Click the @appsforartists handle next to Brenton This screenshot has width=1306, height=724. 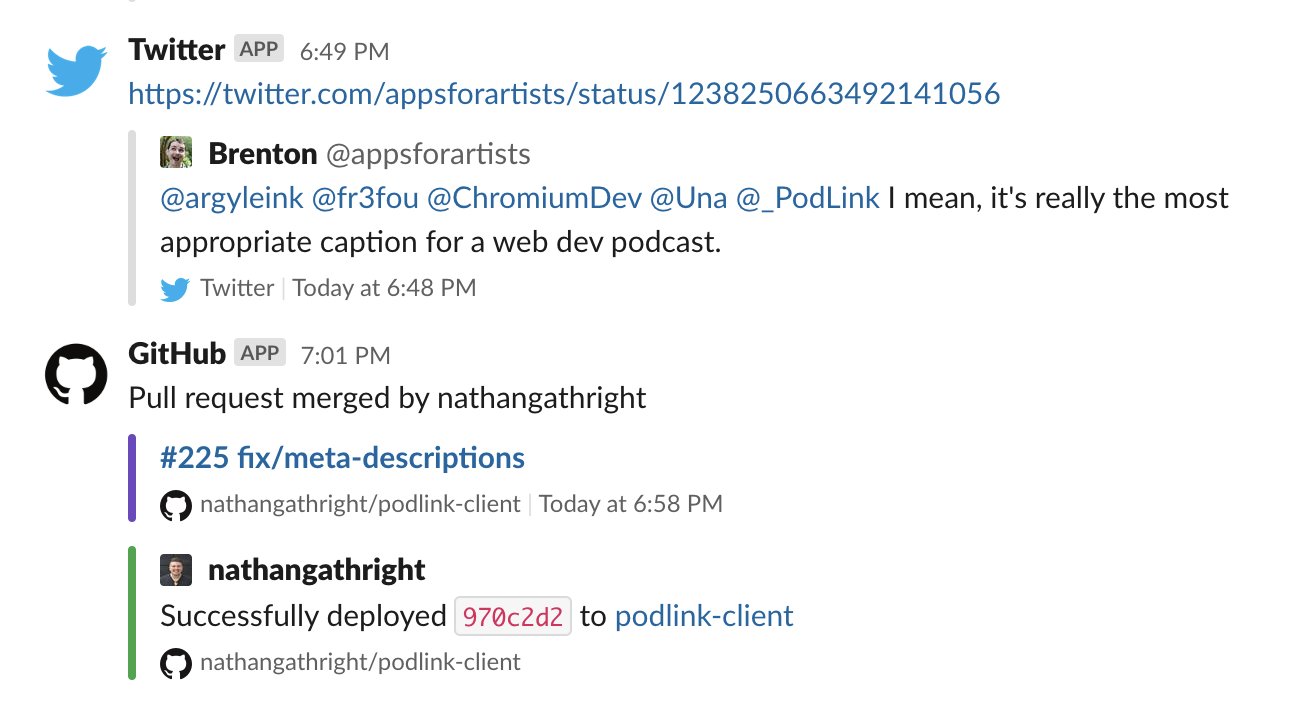tap(430, 153)
